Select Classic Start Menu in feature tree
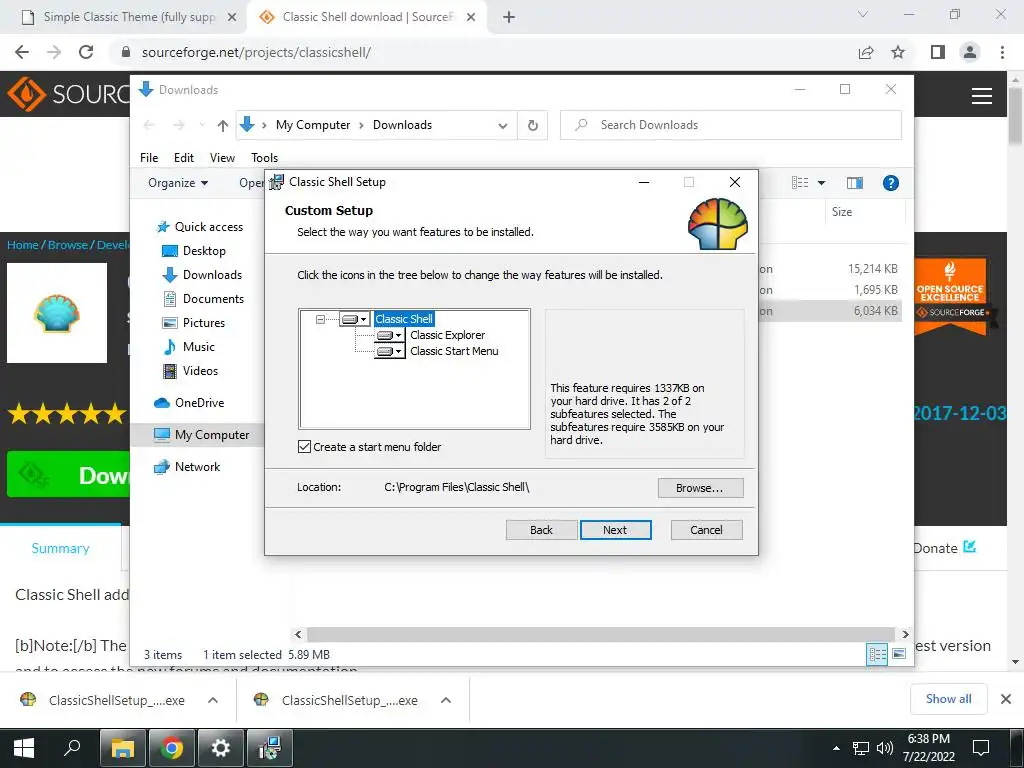 tap(454, 351)
